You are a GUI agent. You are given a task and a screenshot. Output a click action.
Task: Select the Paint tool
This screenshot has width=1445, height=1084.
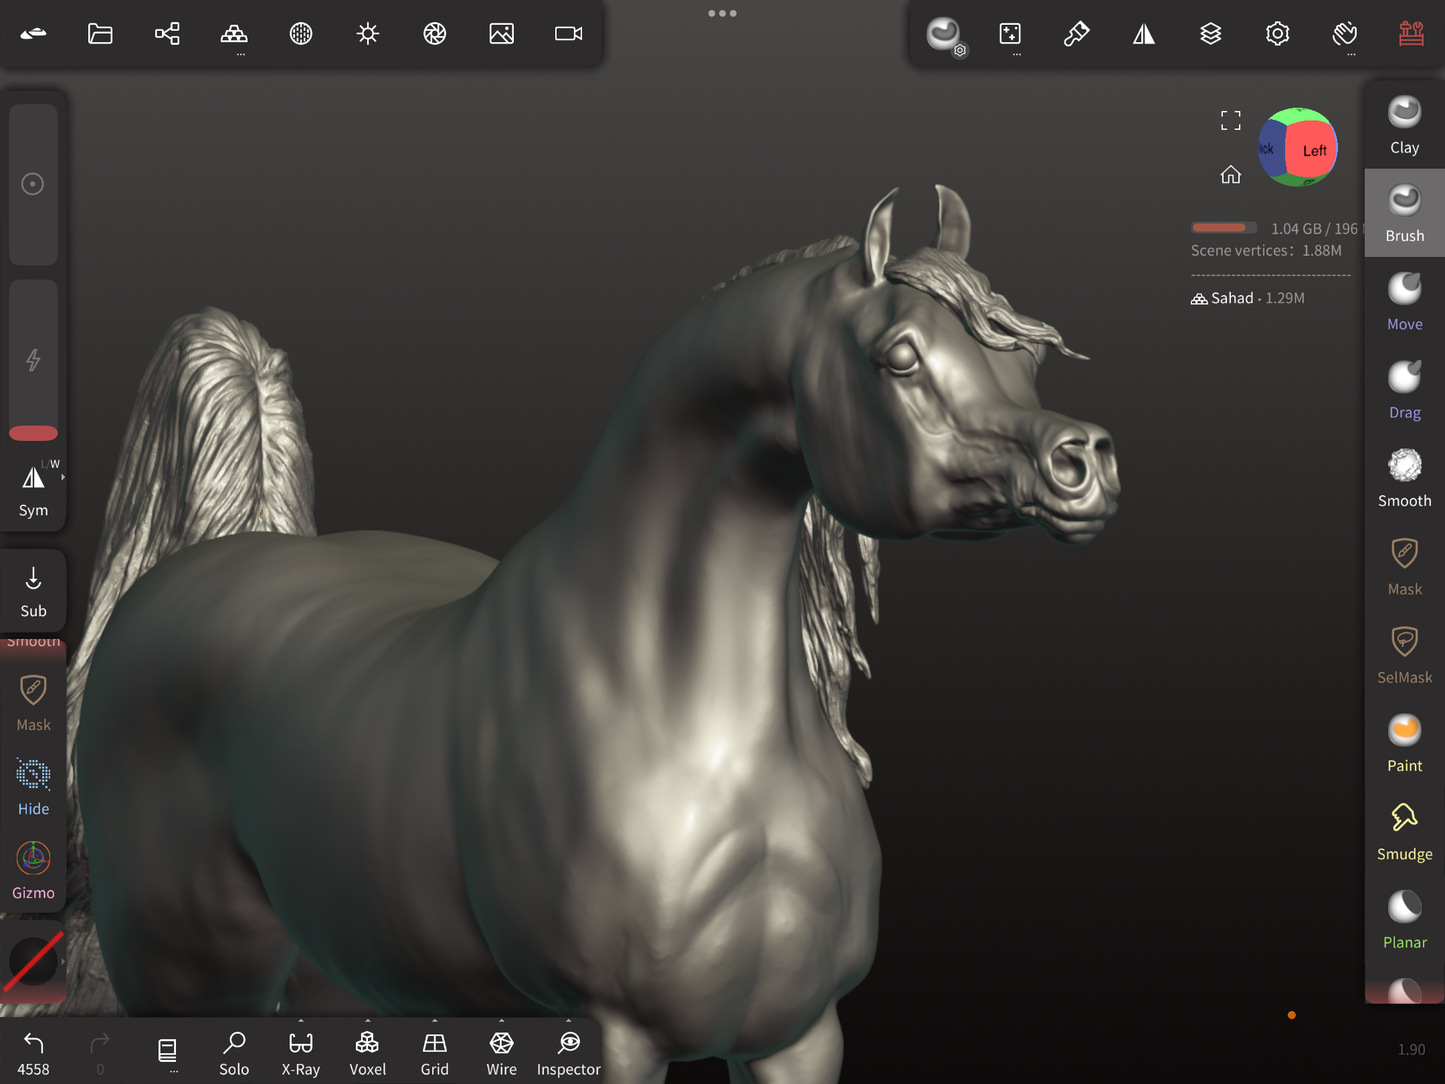1404,743
